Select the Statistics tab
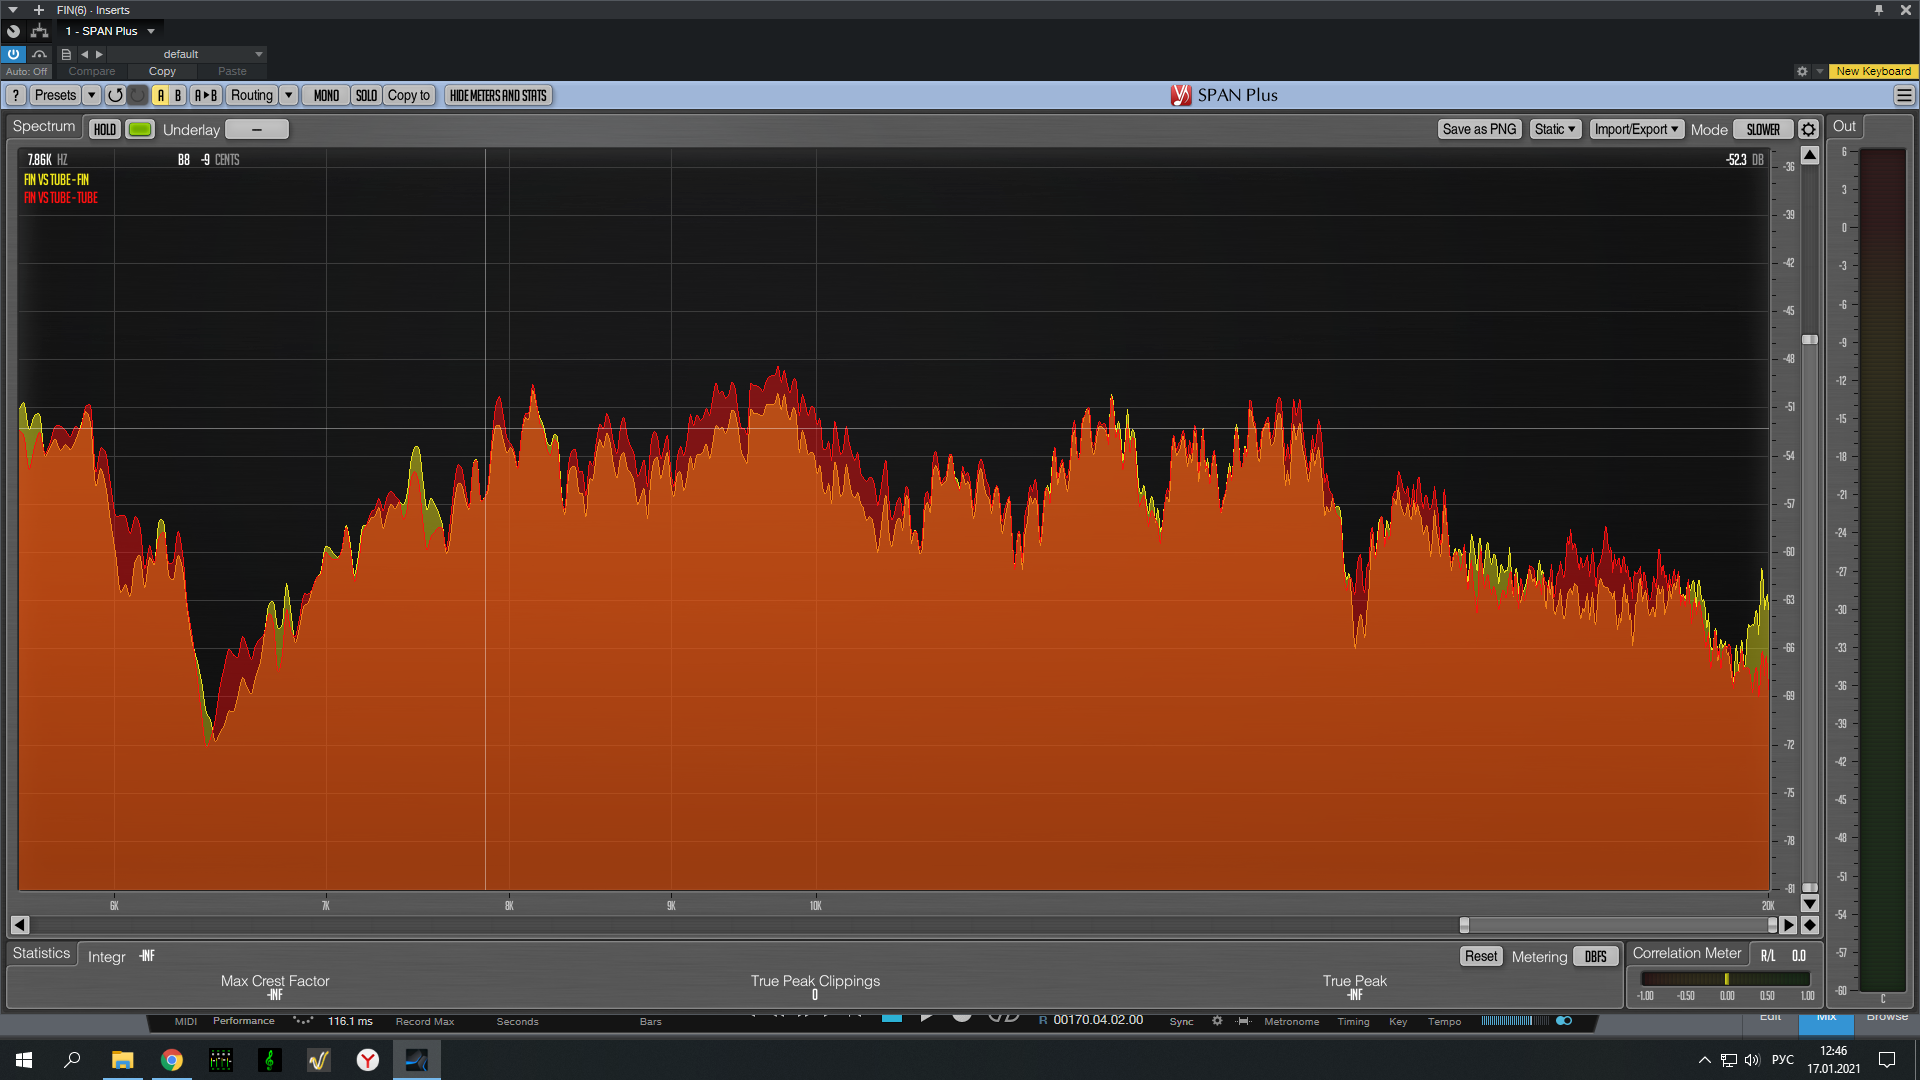The width and height of the screenshot is (1920, 1080). (x=42, y=953)
